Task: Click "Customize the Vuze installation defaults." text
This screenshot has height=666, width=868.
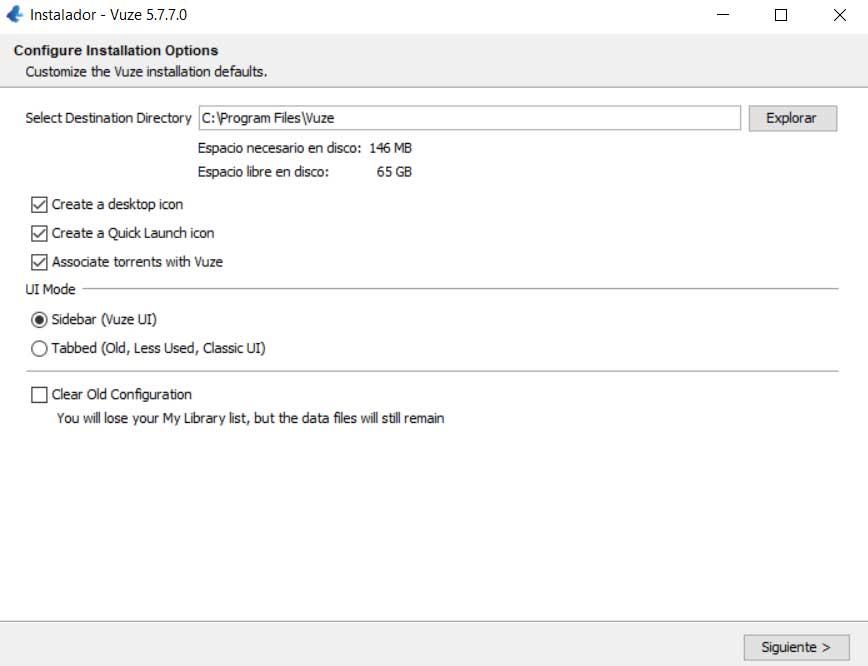Action: click(146, 72)
